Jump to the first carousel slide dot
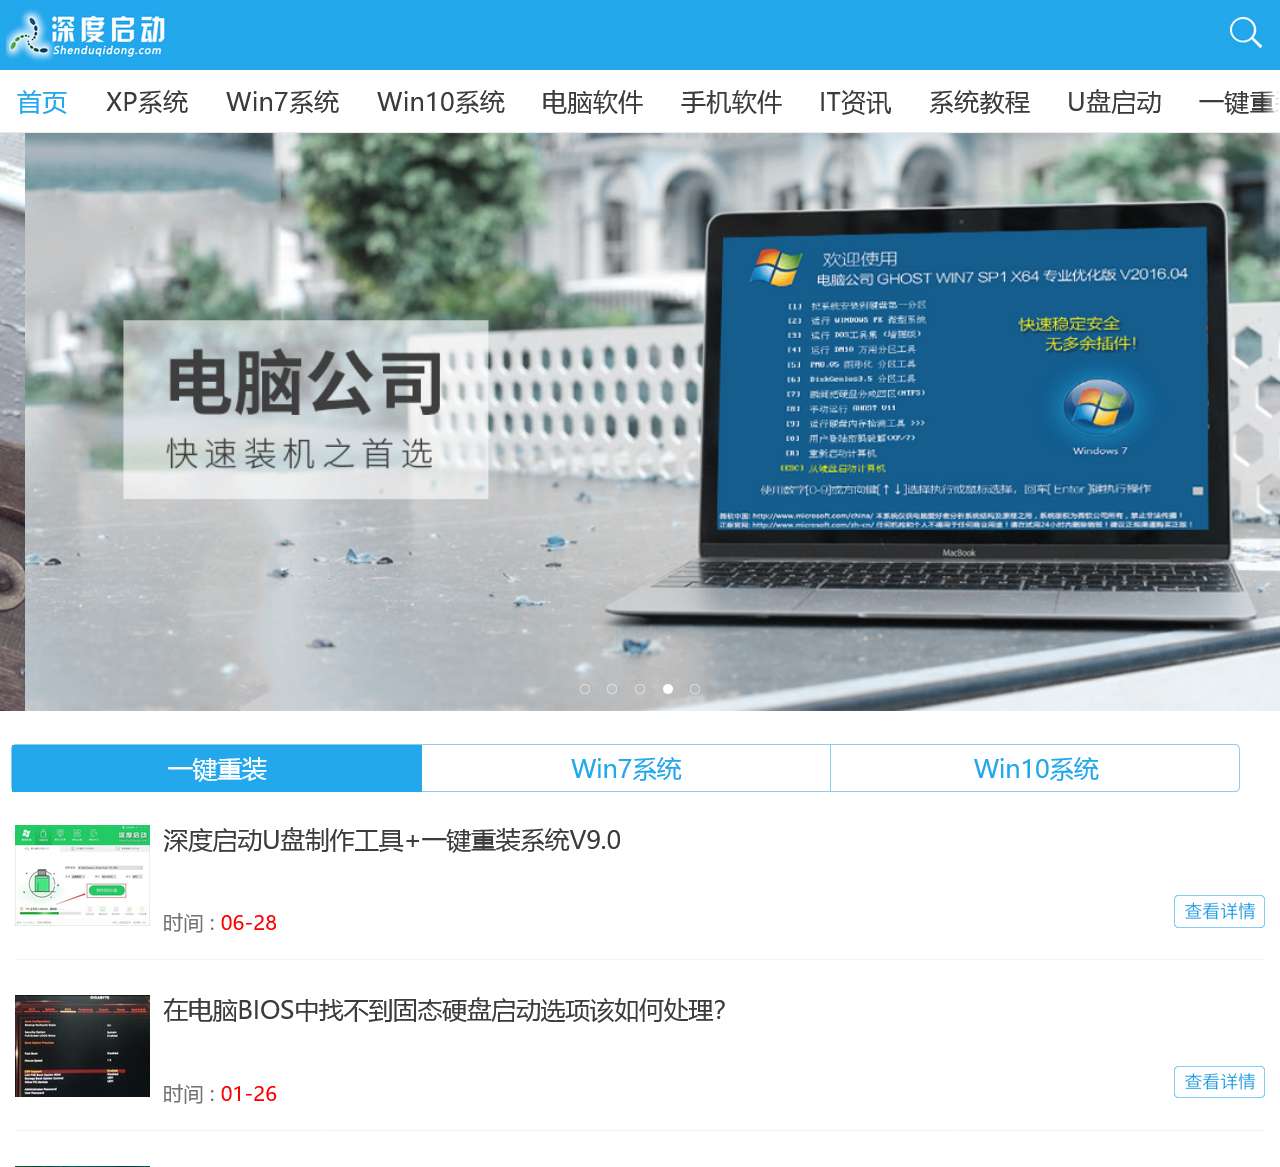 pos(585,689)
